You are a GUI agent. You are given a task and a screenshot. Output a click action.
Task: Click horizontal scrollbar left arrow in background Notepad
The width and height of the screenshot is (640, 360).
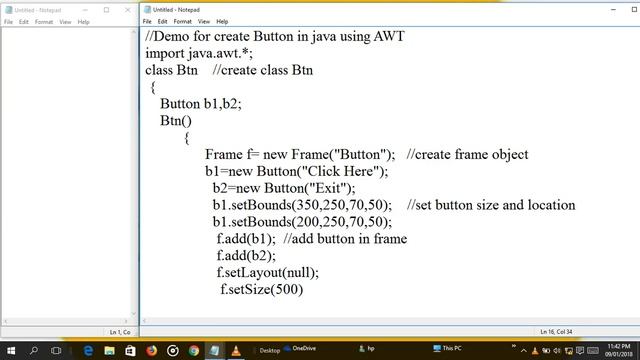[5, 321]
